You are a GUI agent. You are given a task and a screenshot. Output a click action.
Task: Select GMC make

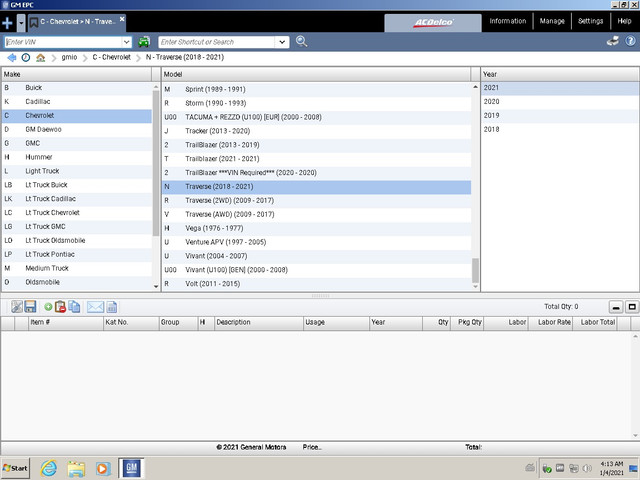tap(77, 143)
